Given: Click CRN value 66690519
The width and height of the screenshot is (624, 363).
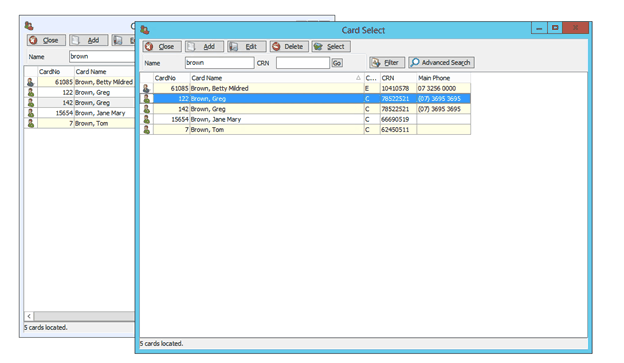Looking at the screenshot, I should (395, 119).
